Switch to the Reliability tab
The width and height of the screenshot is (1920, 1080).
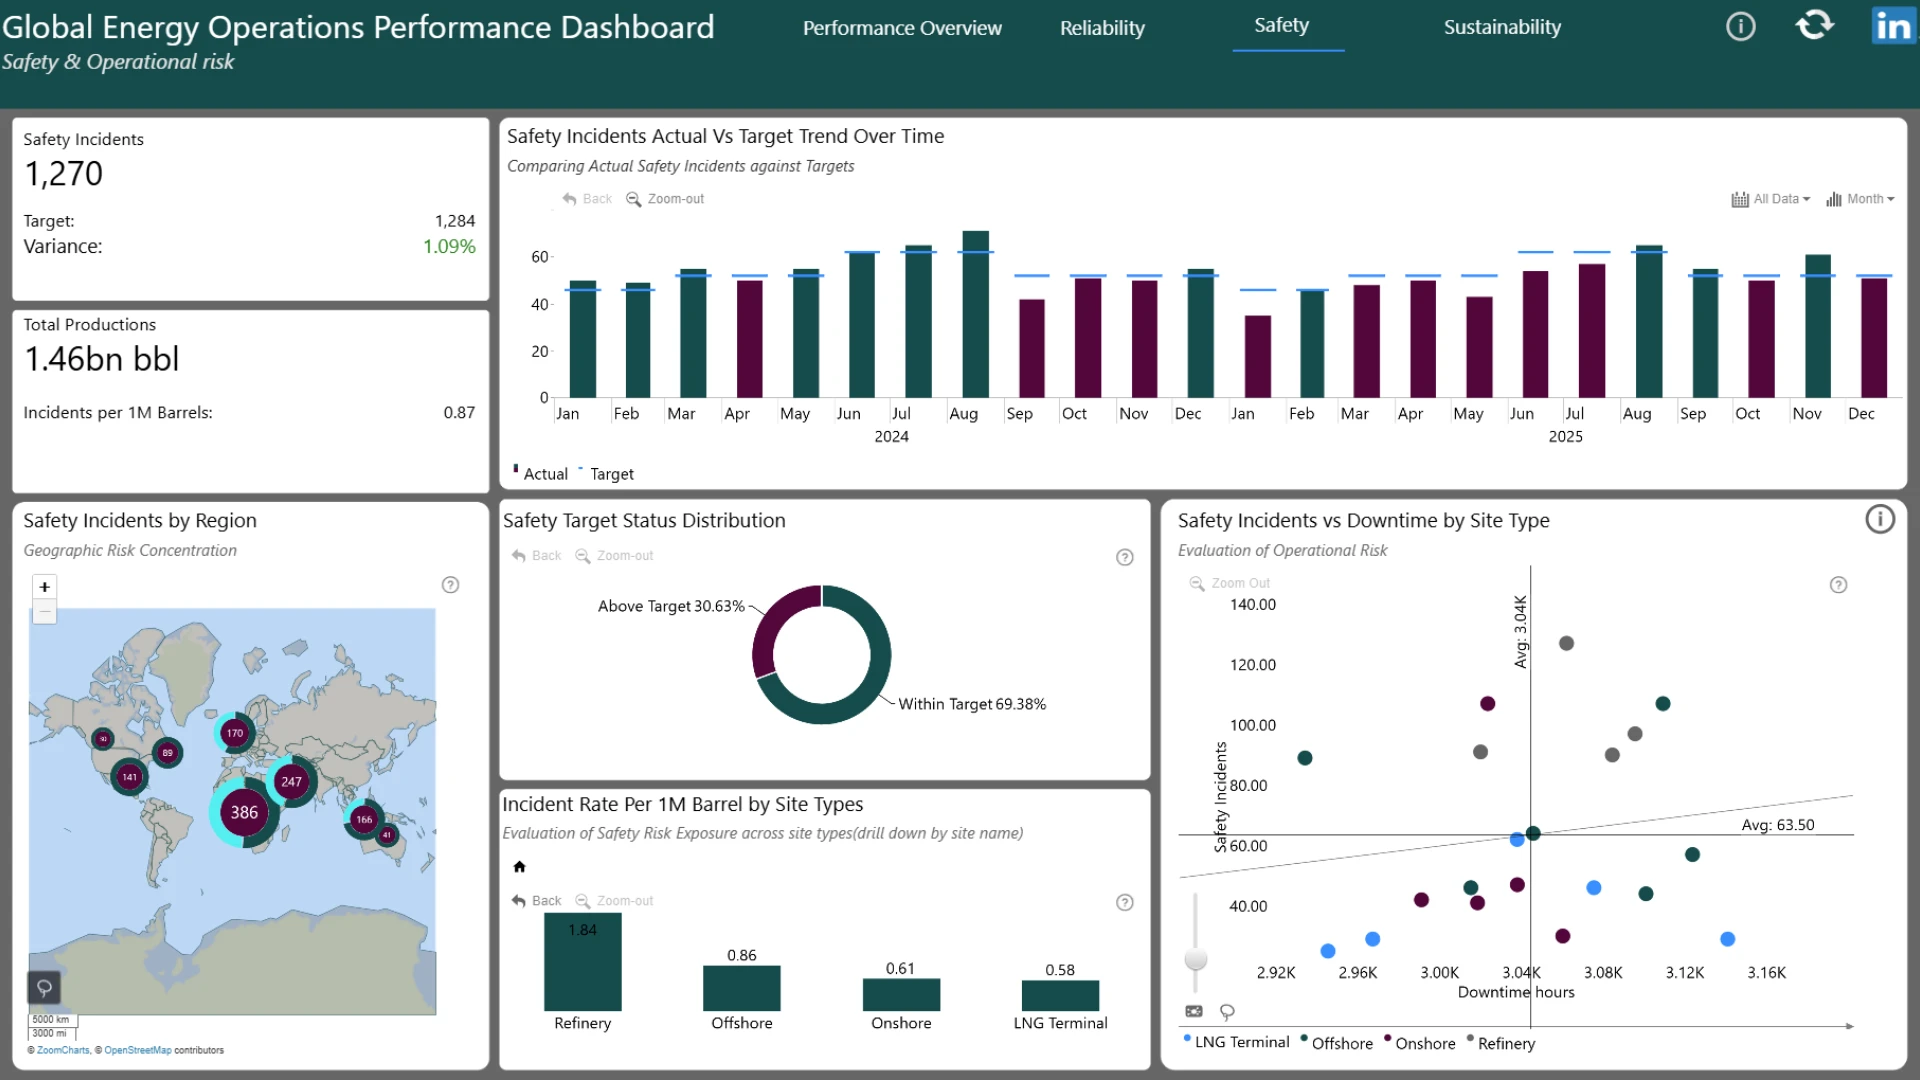(1102, 28)
